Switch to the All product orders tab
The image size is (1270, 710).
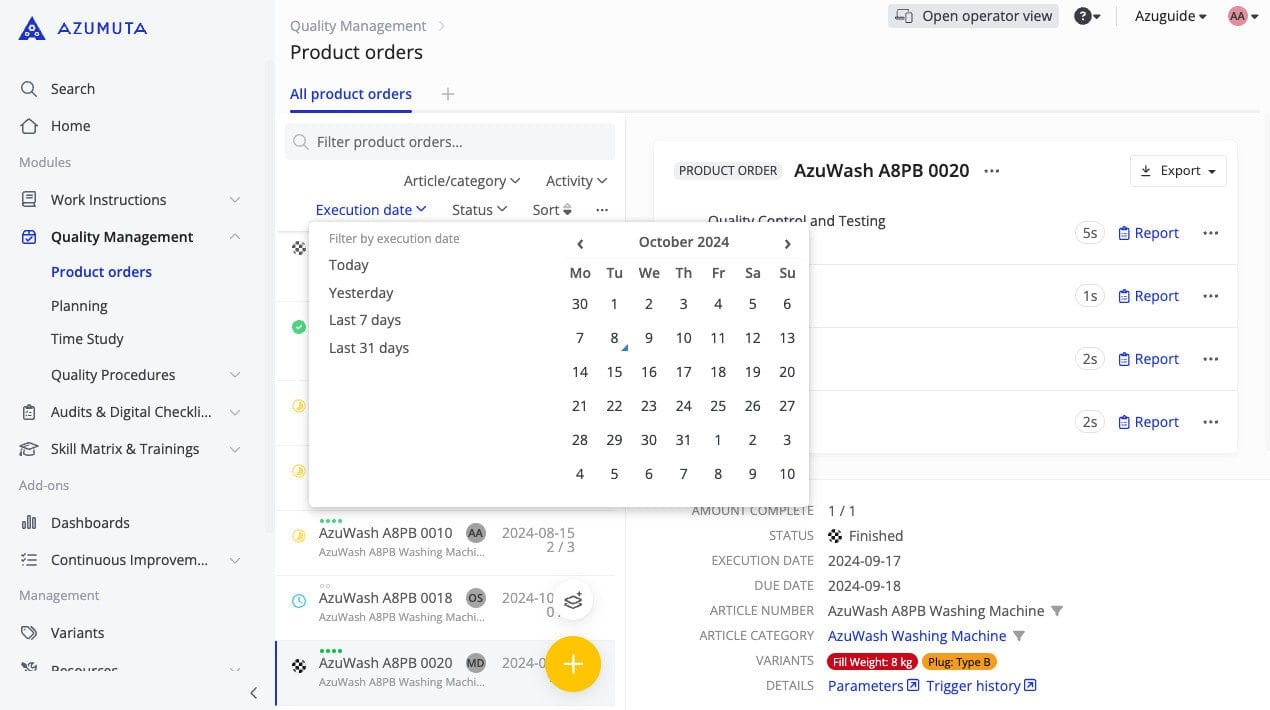350,93
